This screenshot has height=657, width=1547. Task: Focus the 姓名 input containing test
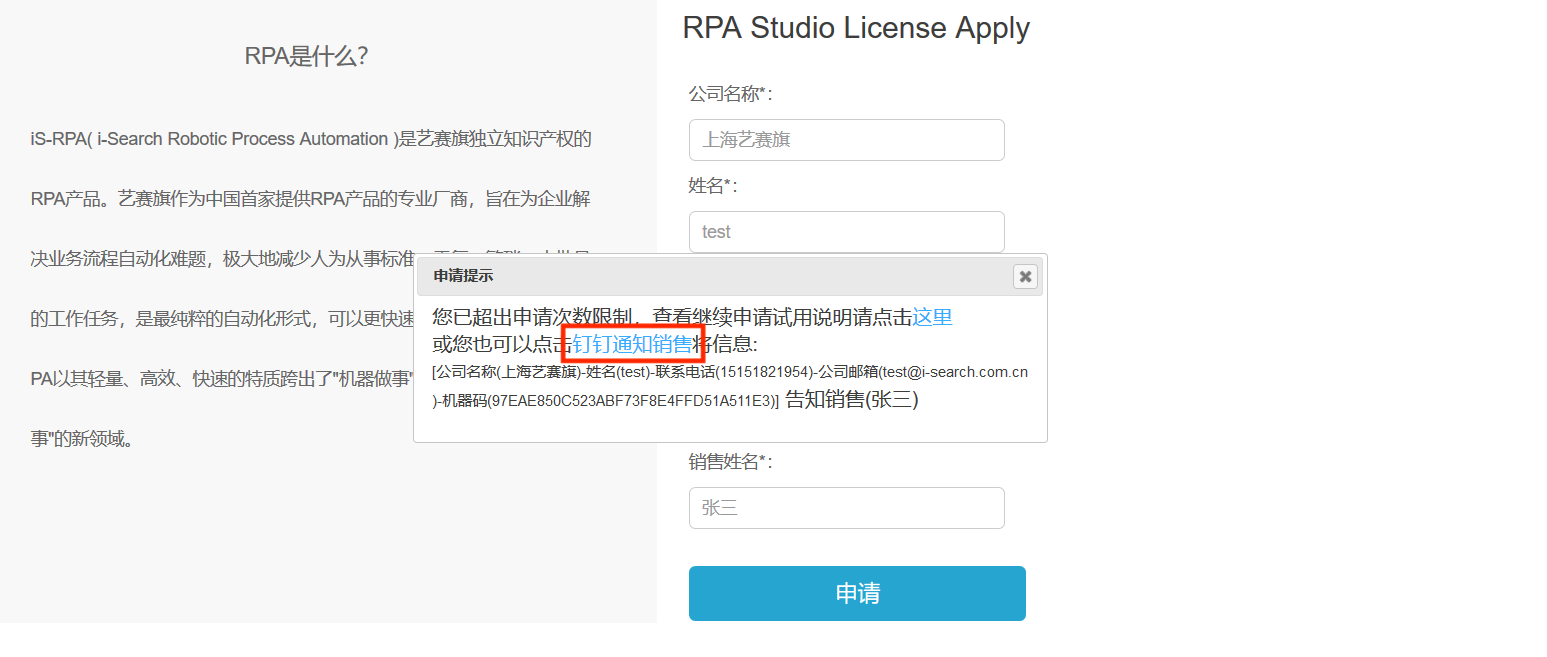[846, 232]
